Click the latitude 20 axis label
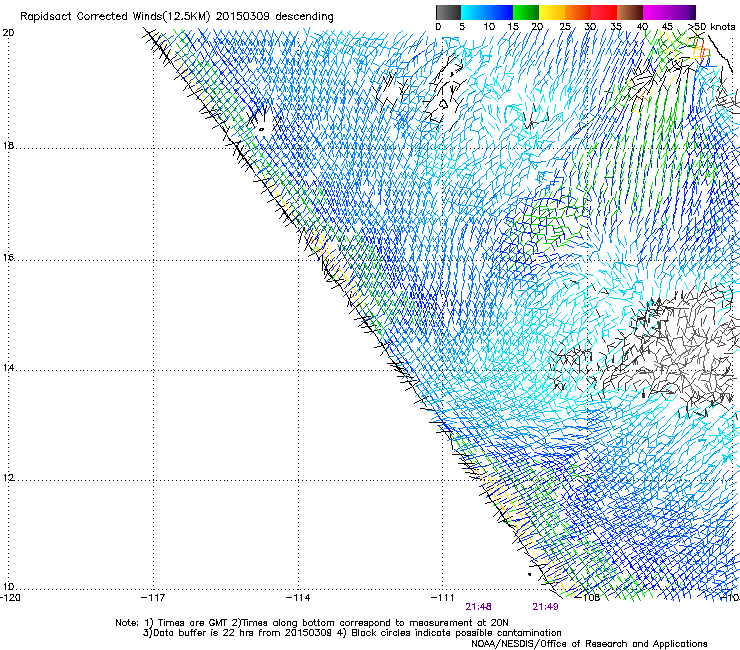Viewport: 740px width, 650px height. (8, 33)
